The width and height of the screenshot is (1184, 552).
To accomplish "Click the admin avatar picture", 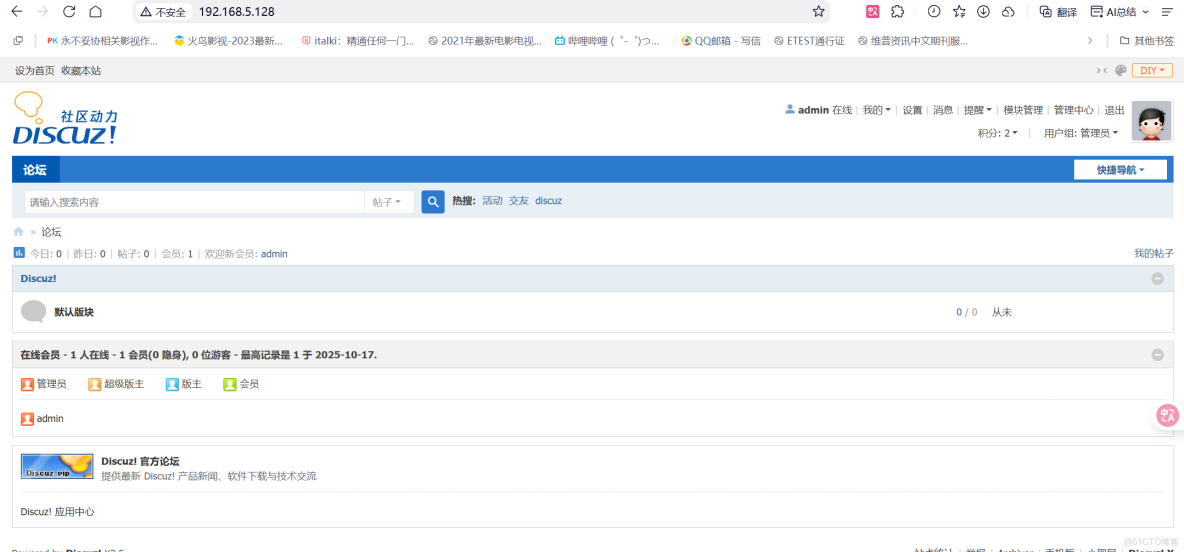I will [x=1152, y=121].
